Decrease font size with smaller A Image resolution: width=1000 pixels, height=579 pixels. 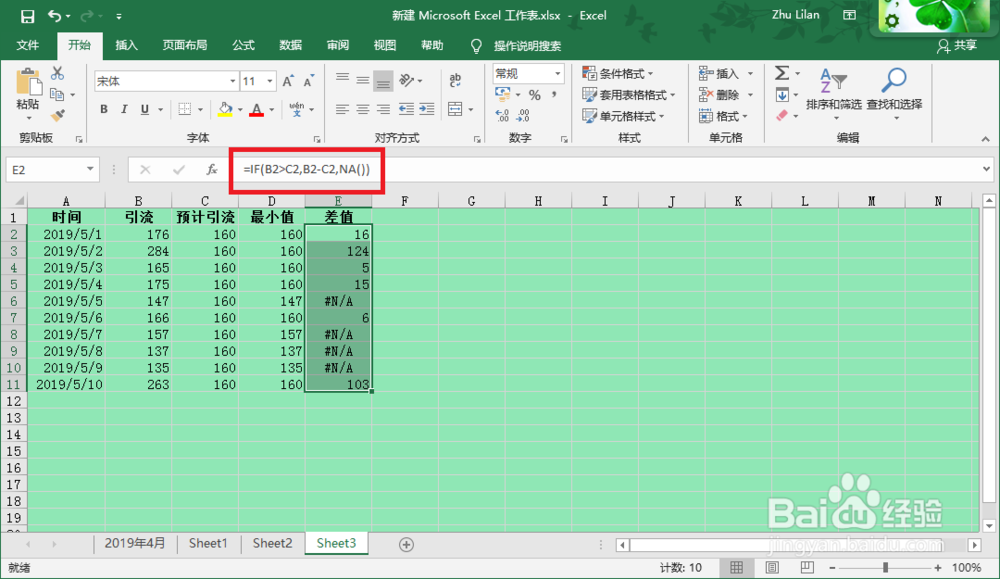click(309, 81)
